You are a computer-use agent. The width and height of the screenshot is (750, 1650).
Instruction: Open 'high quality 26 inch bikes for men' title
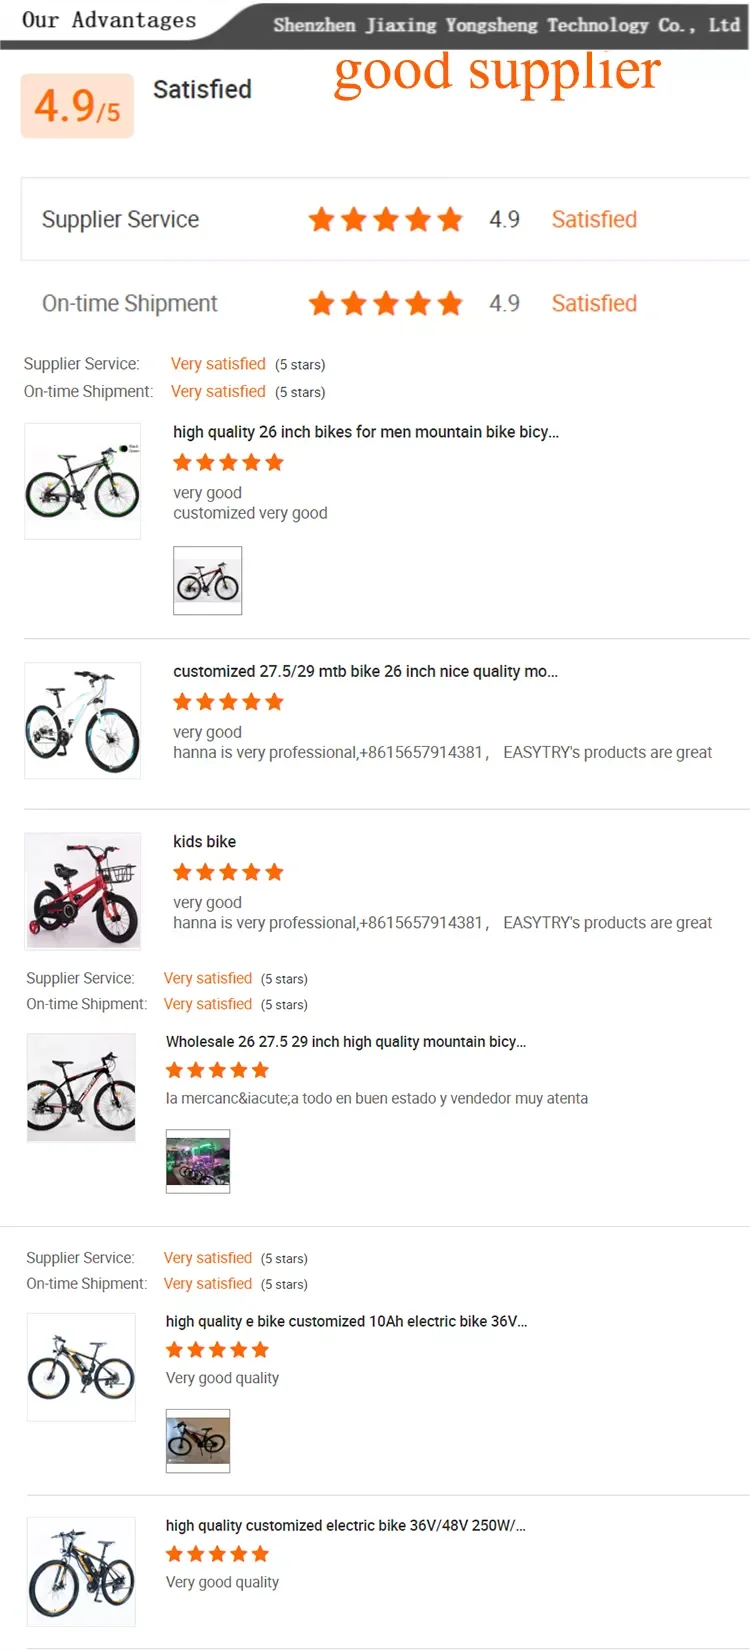tap(366, 432)
